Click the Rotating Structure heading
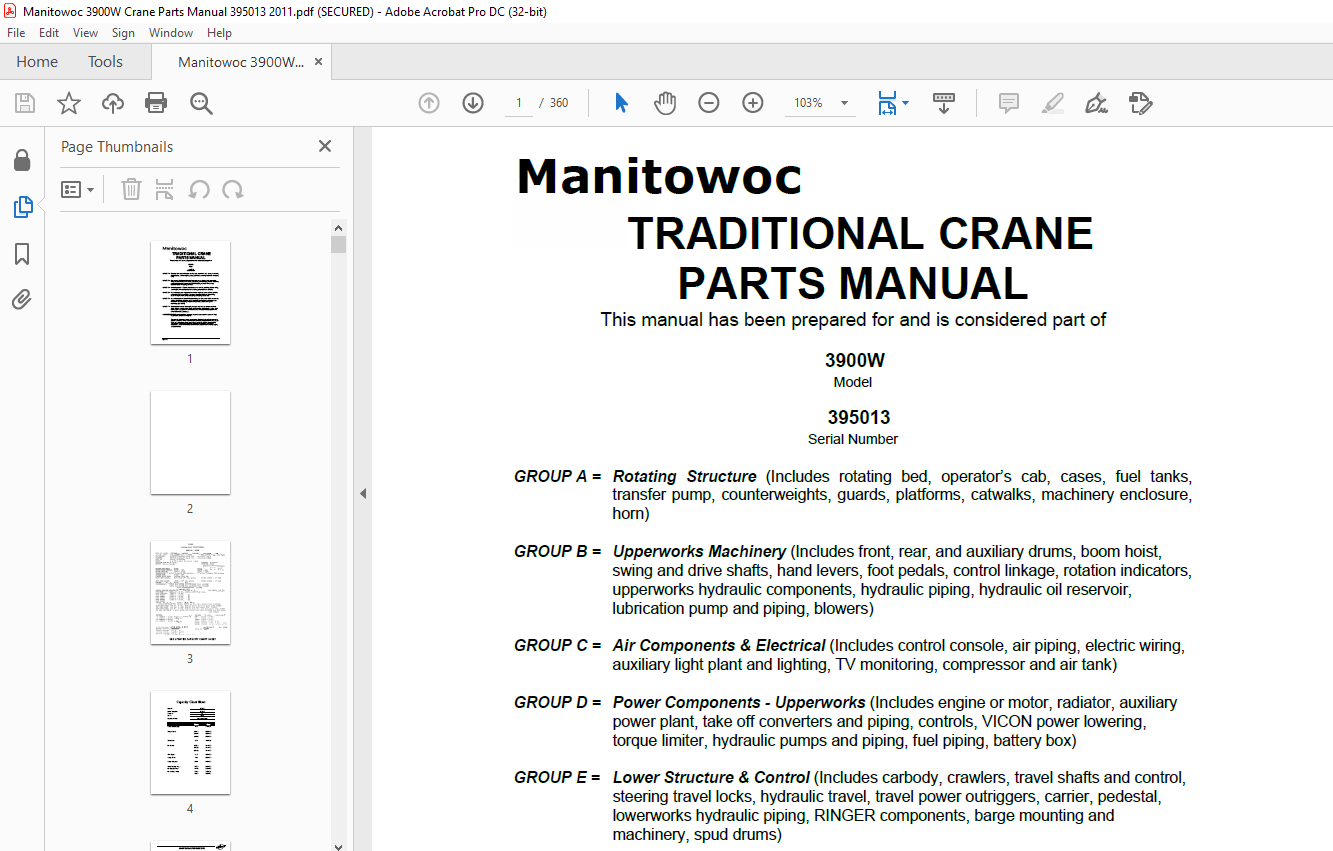Image resolution: width=1333 pixels, height=851 pixels. [685, 476]
